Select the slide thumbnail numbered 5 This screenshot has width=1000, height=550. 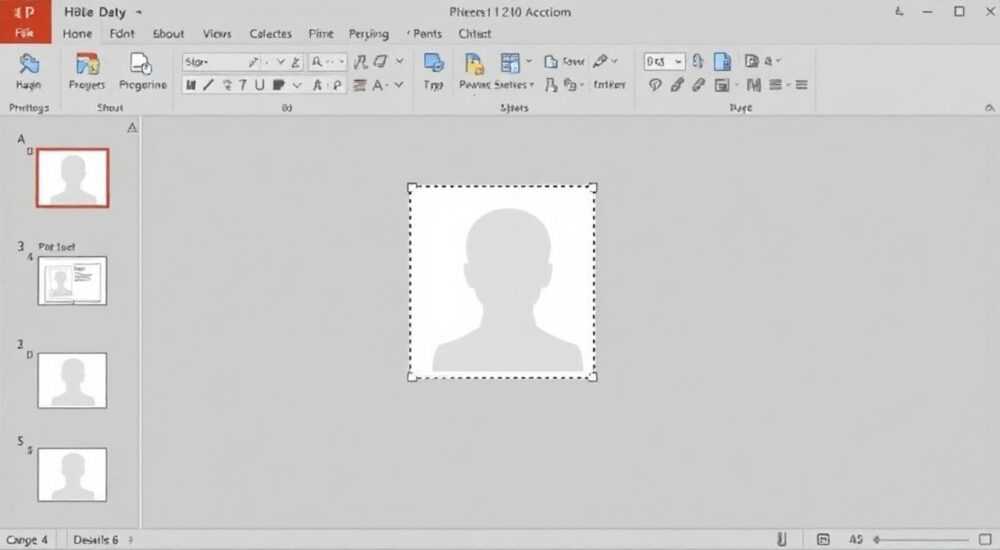click(72, 475)
